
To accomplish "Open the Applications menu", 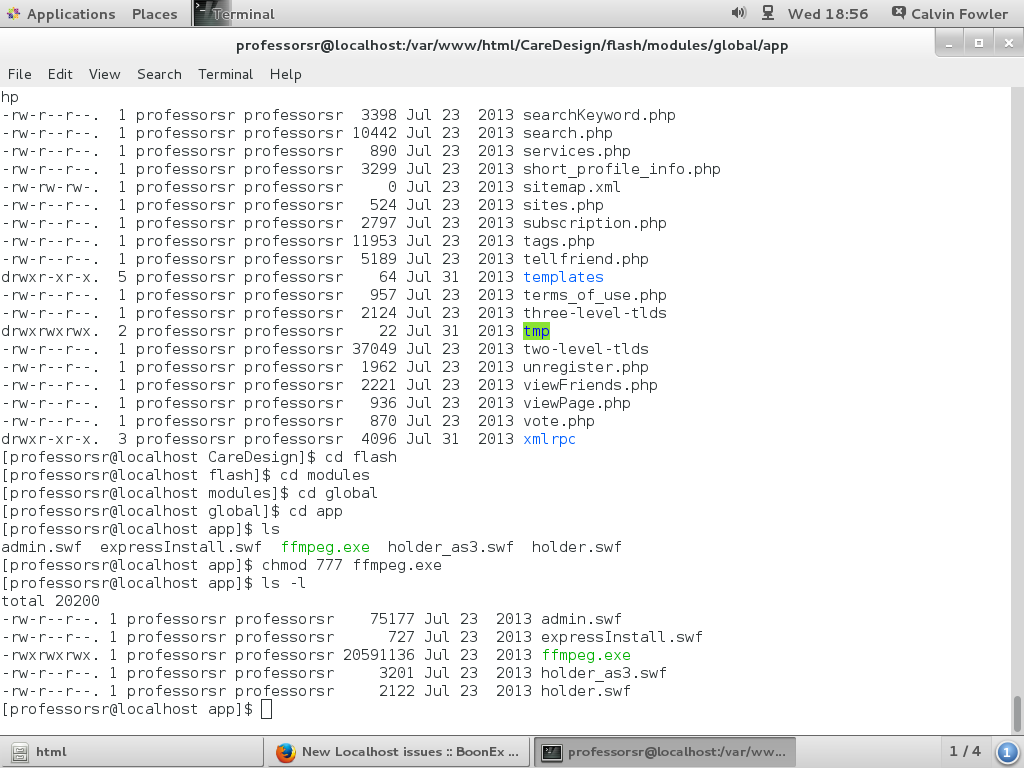I will 61,14.
